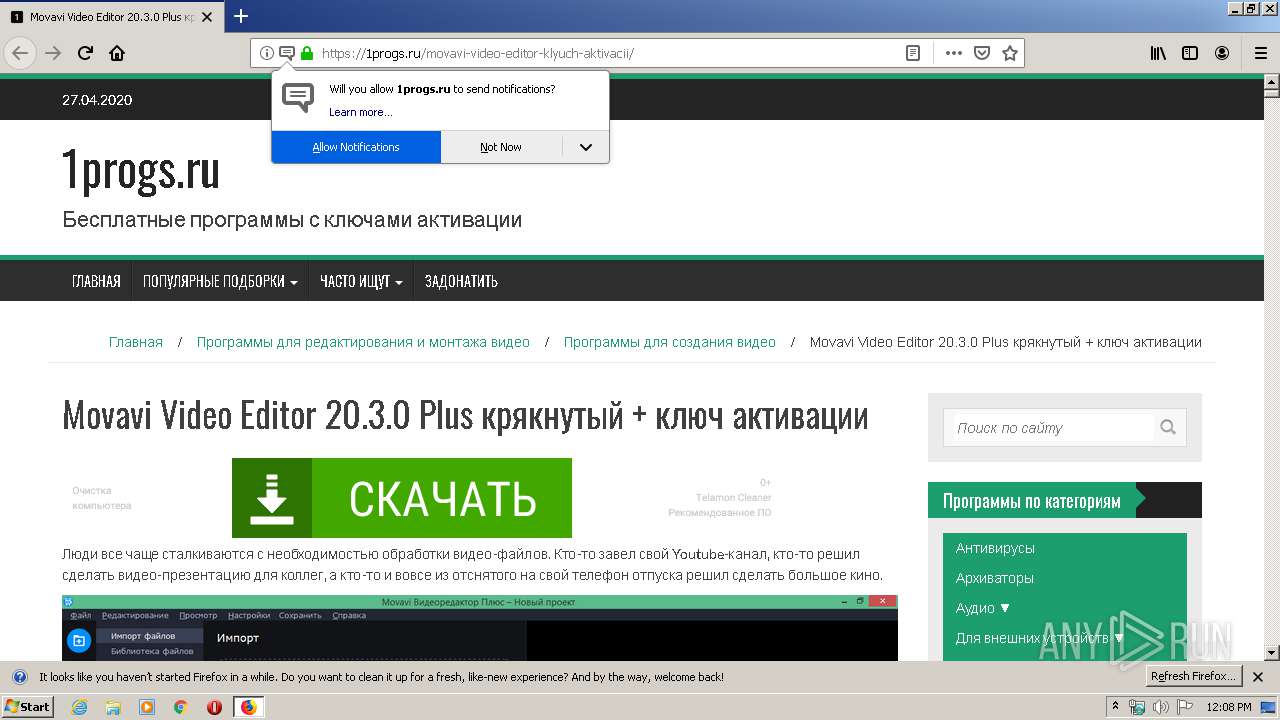Viewport: 1280px width, 720px height.
Task: Click the notification permission icon in address bar
Action: [x=286, y=53]
